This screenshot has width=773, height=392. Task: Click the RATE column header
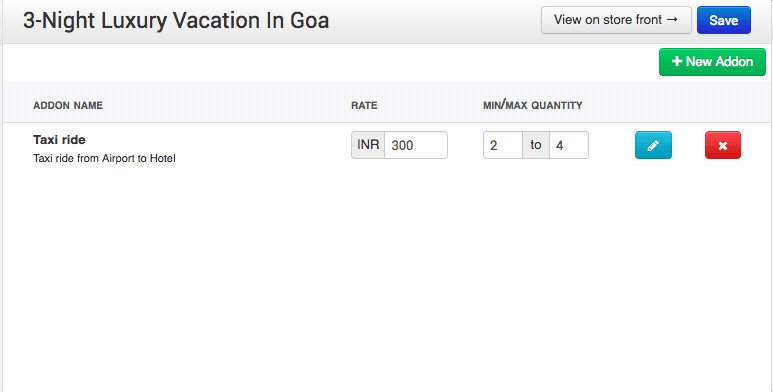coord(364,105)
